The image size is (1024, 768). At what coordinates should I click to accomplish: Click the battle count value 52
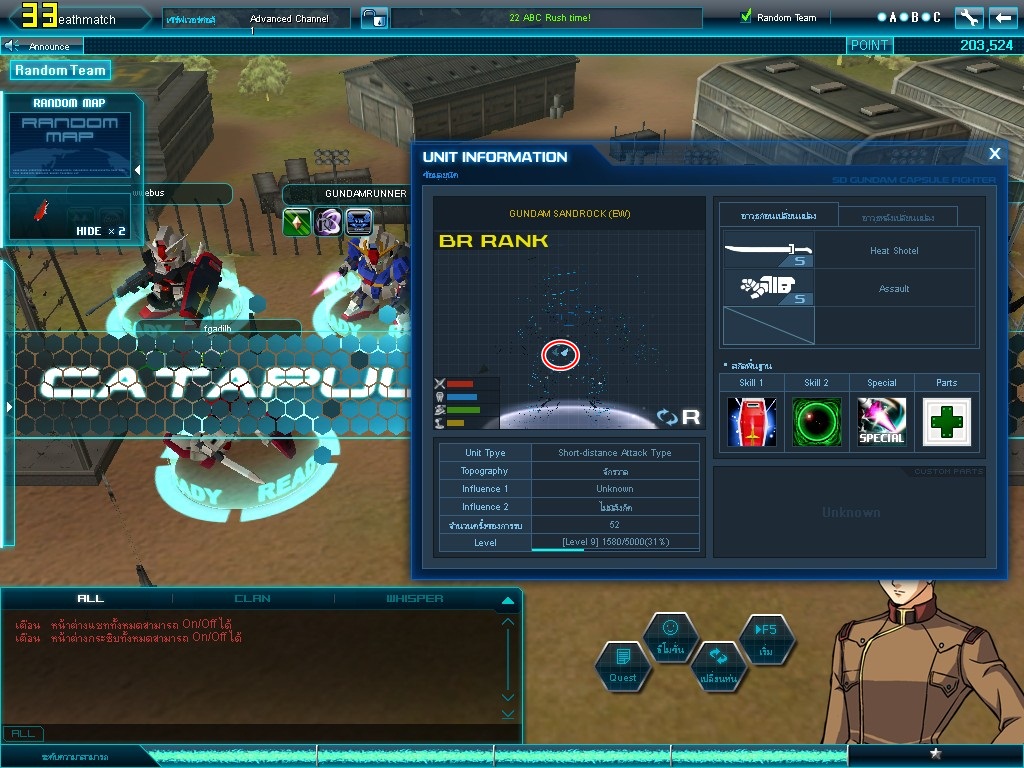point(615,524)
